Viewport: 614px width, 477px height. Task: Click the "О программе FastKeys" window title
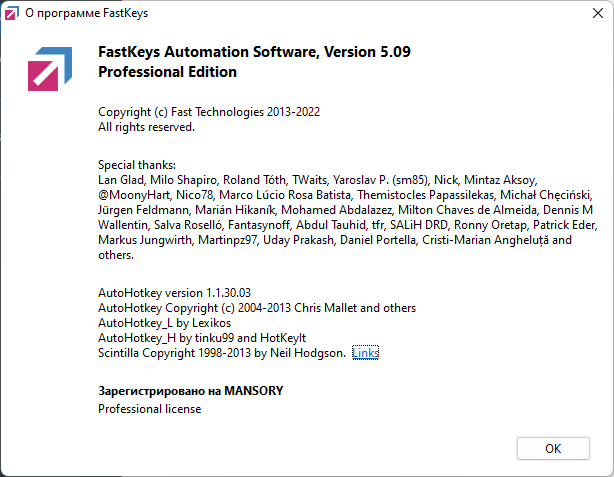[x=79, y=15]
